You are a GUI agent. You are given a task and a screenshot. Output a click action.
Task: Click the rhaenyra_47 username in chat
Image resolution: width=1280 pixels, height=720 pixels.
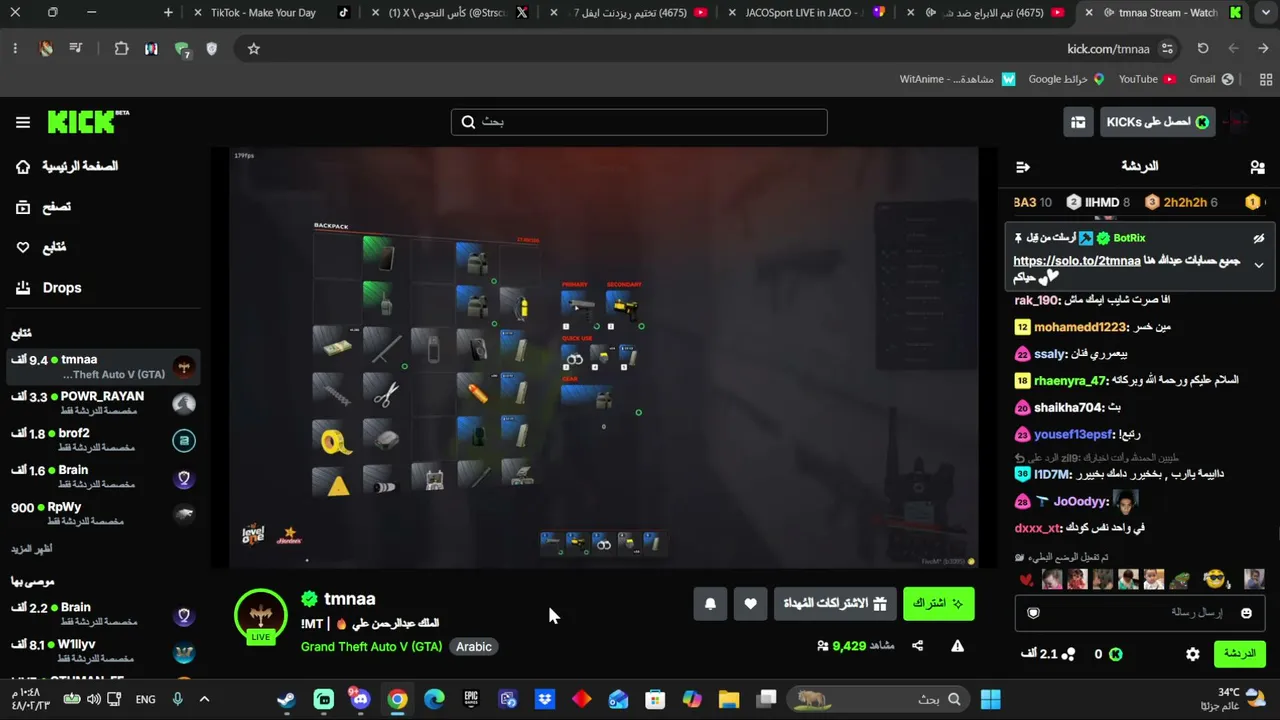pyautogui.click(x=1071, y=381)
